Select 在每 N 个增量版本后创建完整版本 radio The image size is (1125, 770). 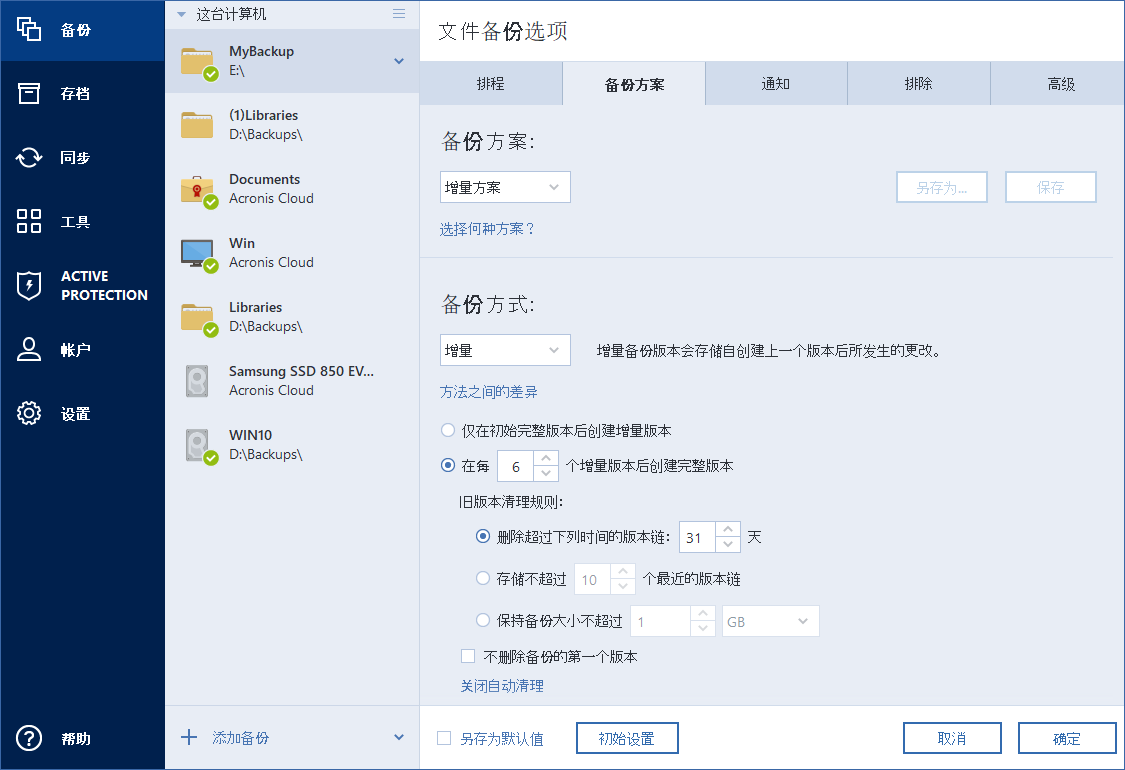pyautogui.click(x=448, y=466)
